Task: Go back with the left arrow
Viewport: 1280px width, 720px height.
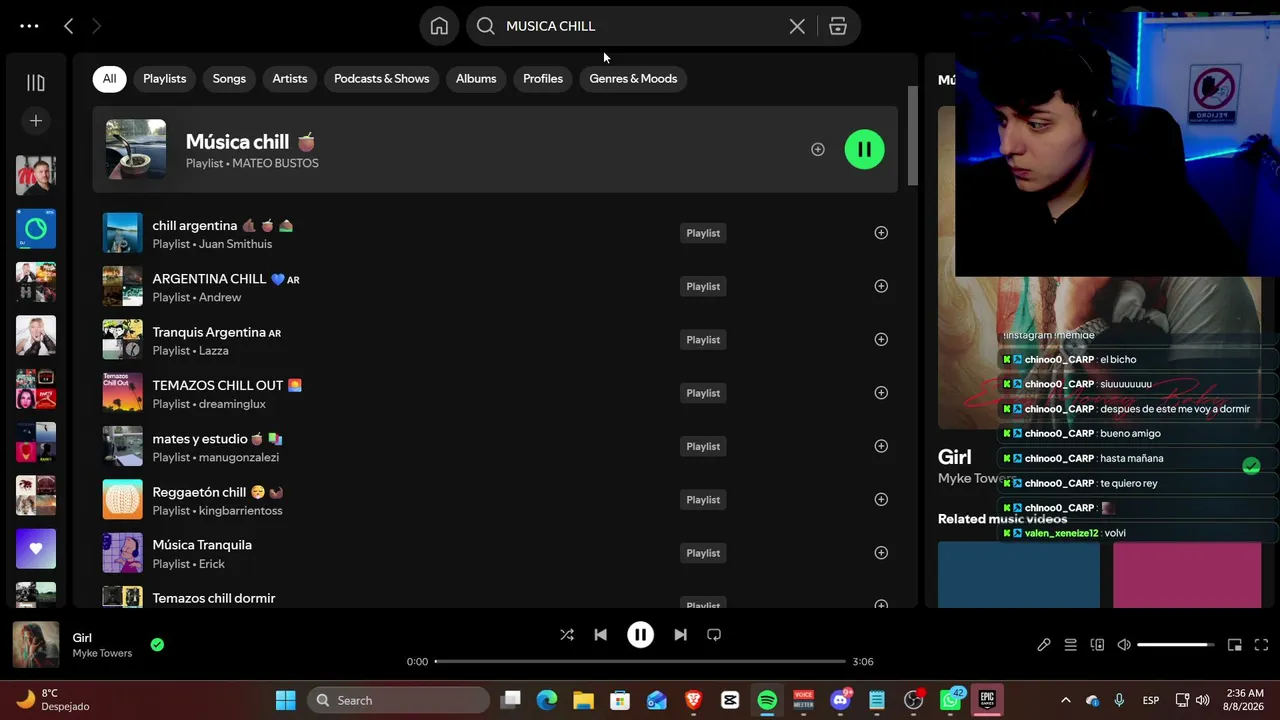Action: 68,26
